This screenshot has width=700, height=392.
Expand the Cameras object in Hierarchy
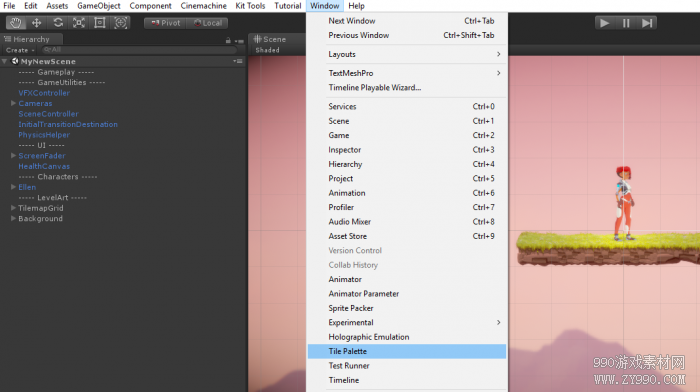coord(13,103)
